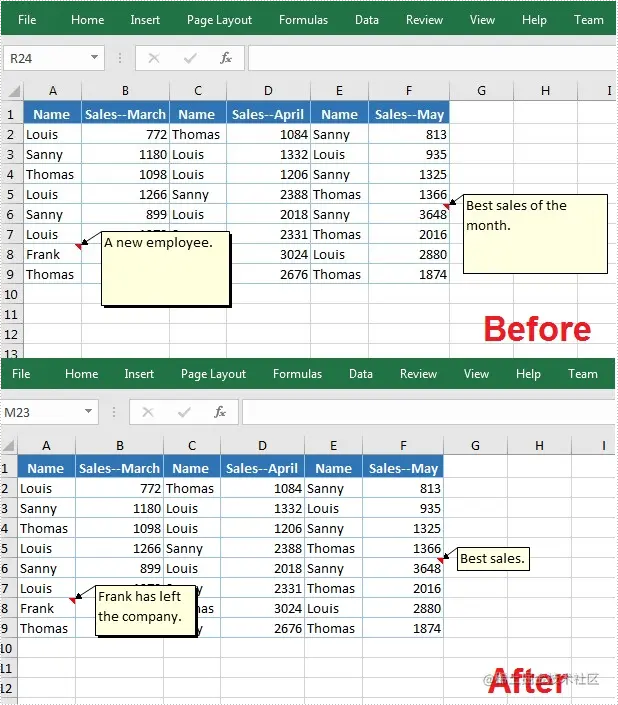Open the Insert tab in the Before window
Viewport: 618px width, 705px height.
coord(145,20)
